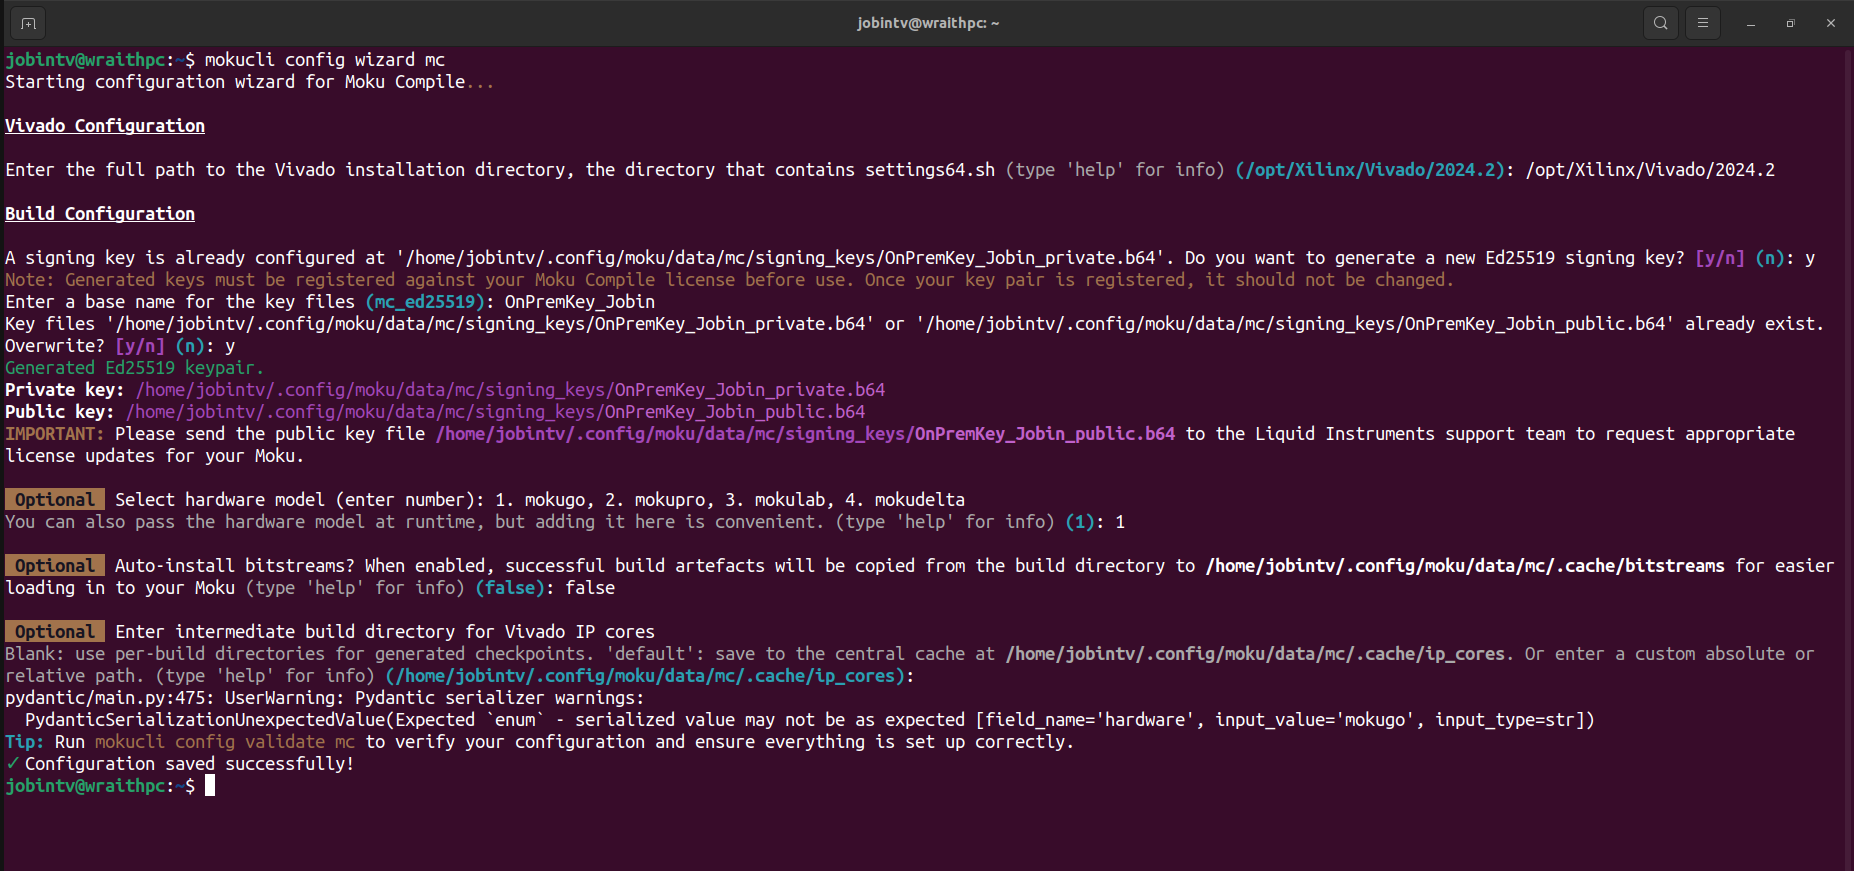Click the cursor at the last shell prompt

210,786
